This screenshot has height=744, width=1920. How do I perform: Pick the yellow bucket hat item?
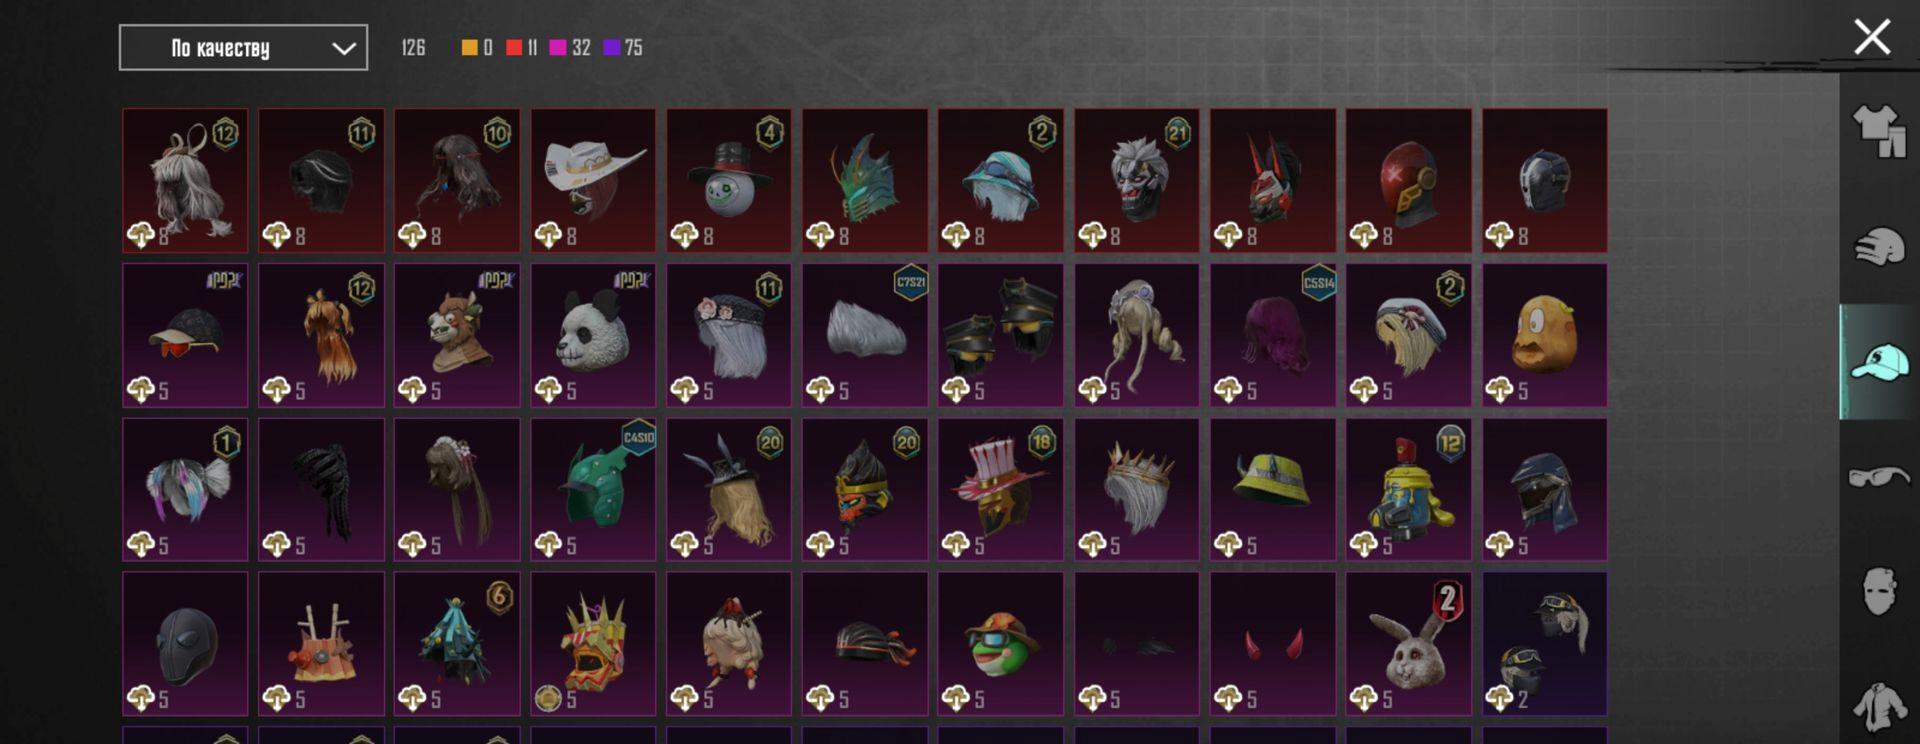tap(1272, 489)
